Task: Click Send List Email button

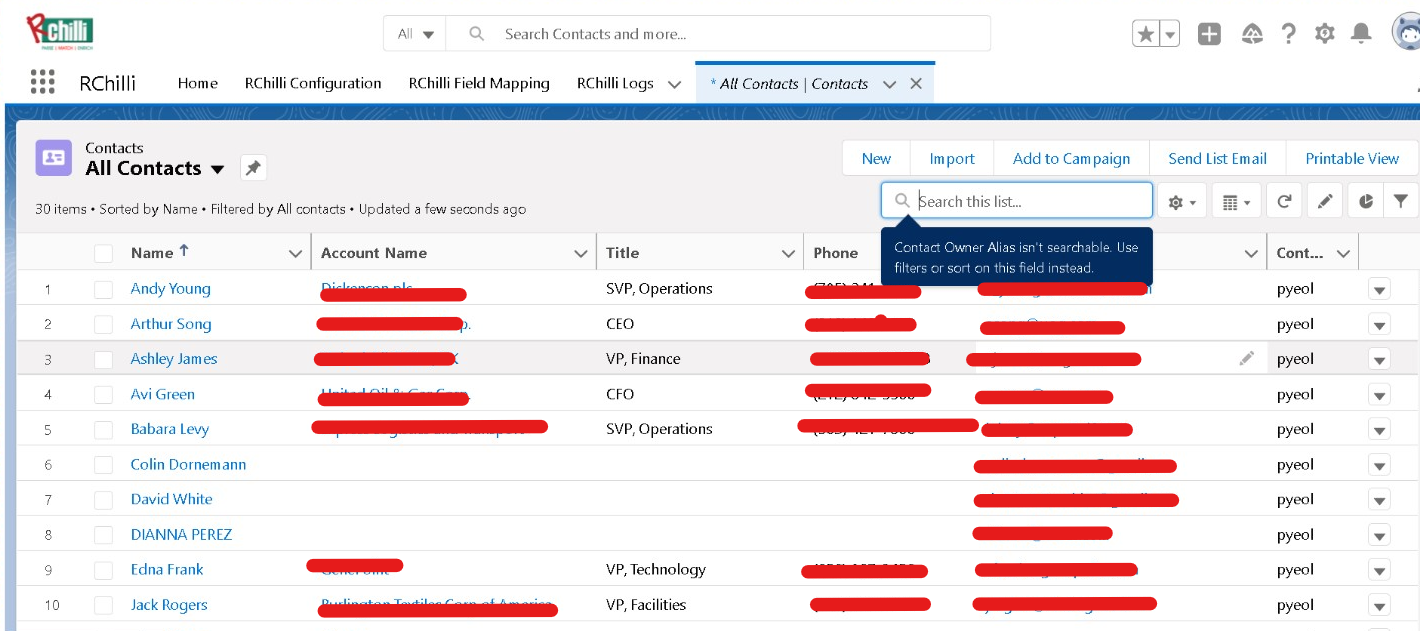Action: tap(1217, 158)
